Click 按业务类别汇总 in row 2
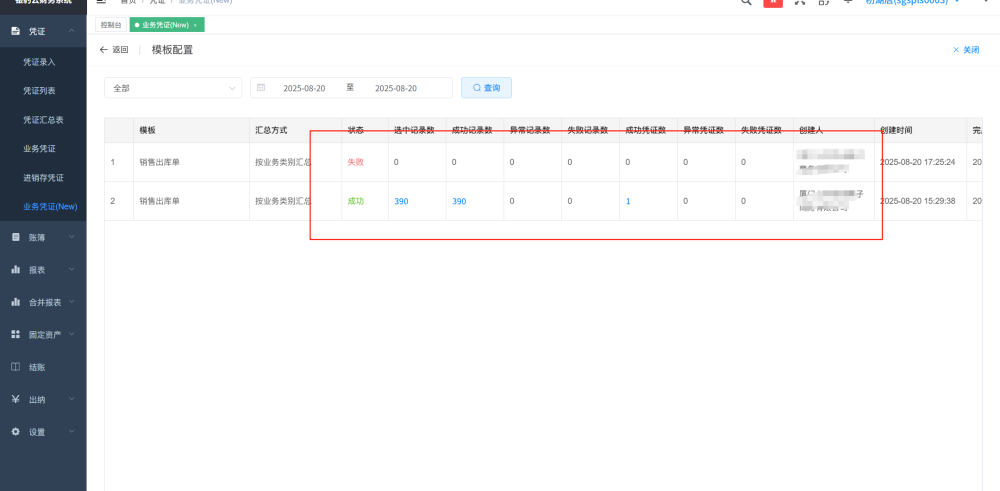Screen dimensions: 1000x491 tap(283, 202)
